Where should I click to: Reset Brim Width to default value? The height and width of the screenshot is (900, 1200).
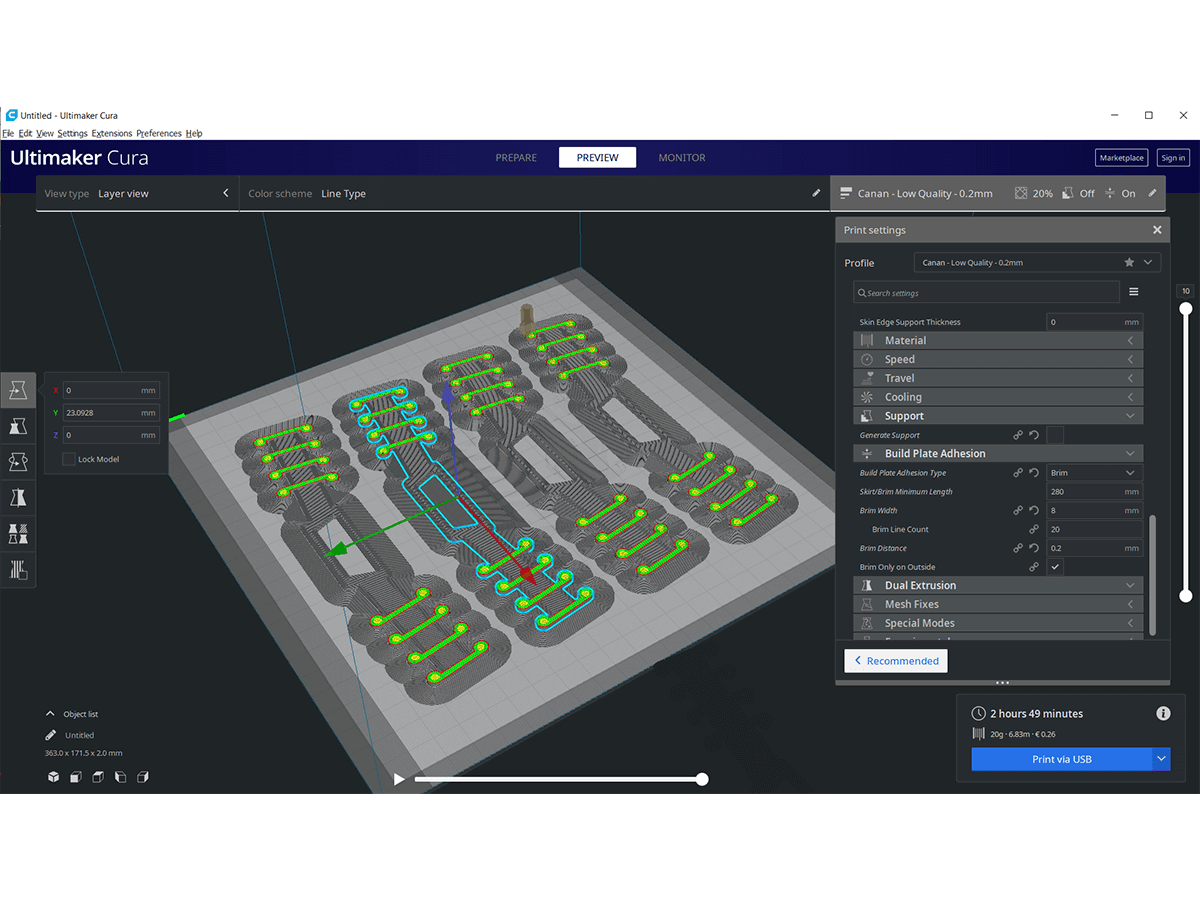1034,511
